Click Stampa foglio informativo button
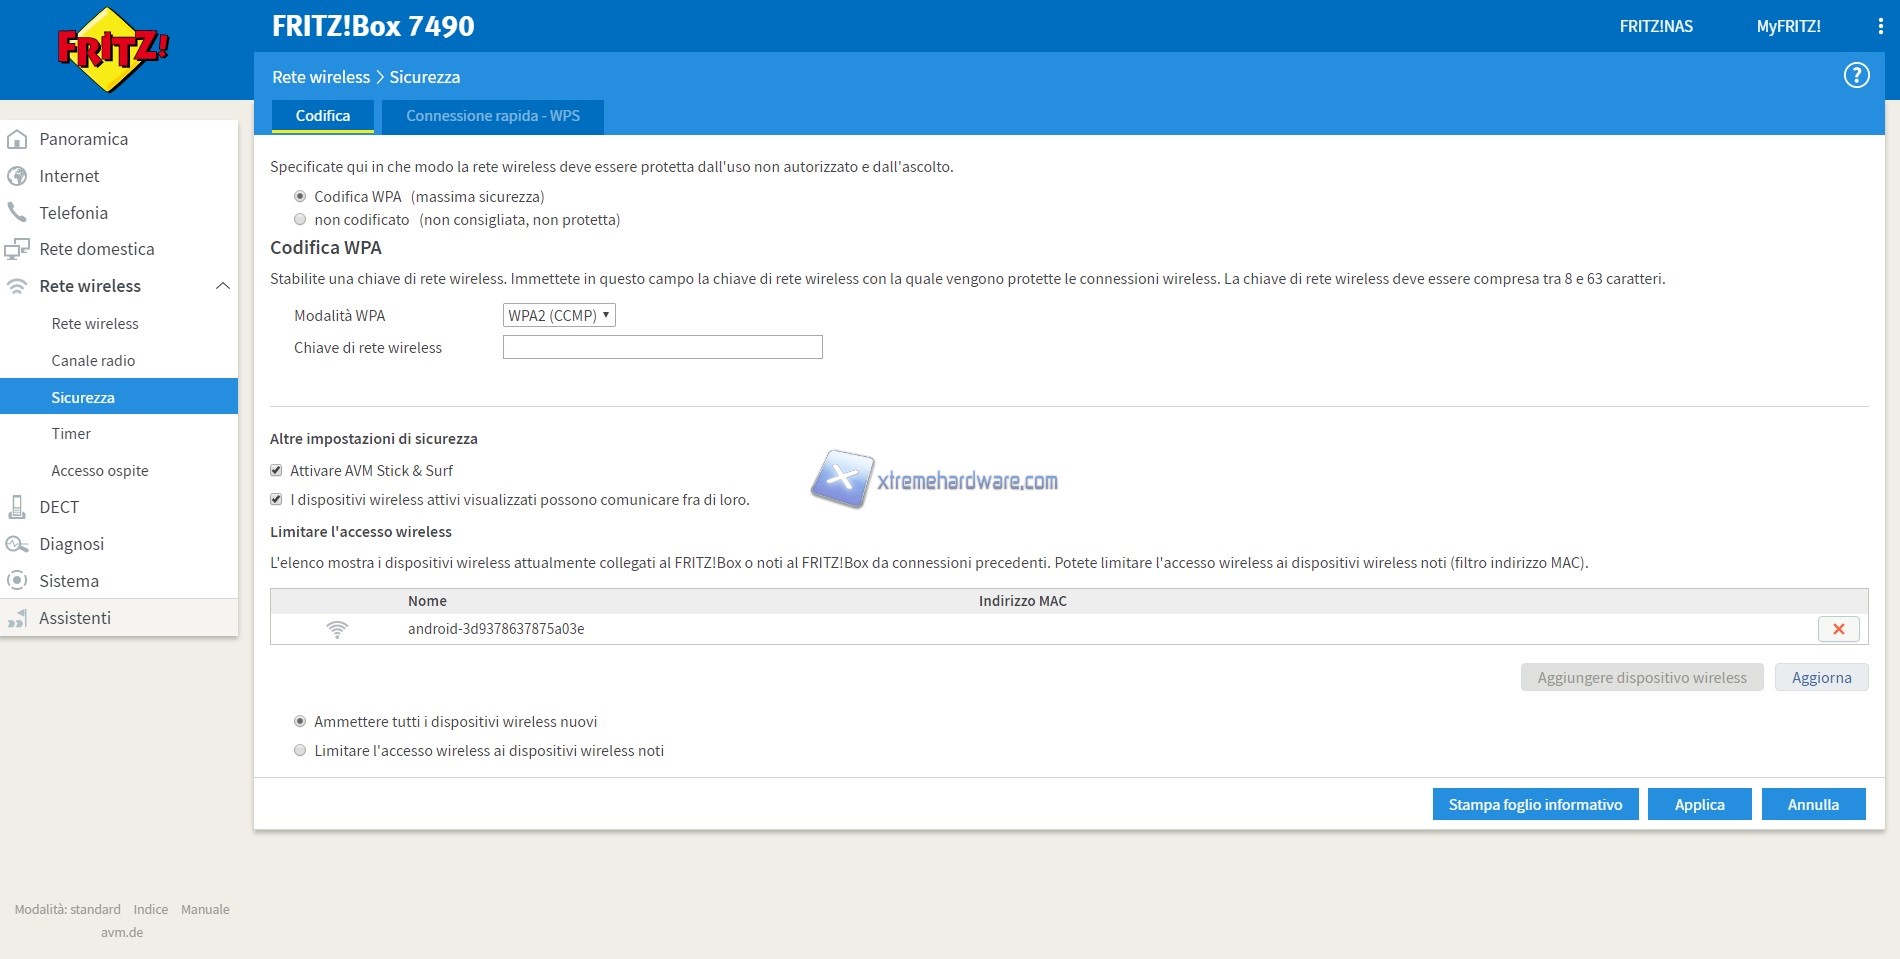The width and height of the screenshot is (1900, 959). point(1535,805)
